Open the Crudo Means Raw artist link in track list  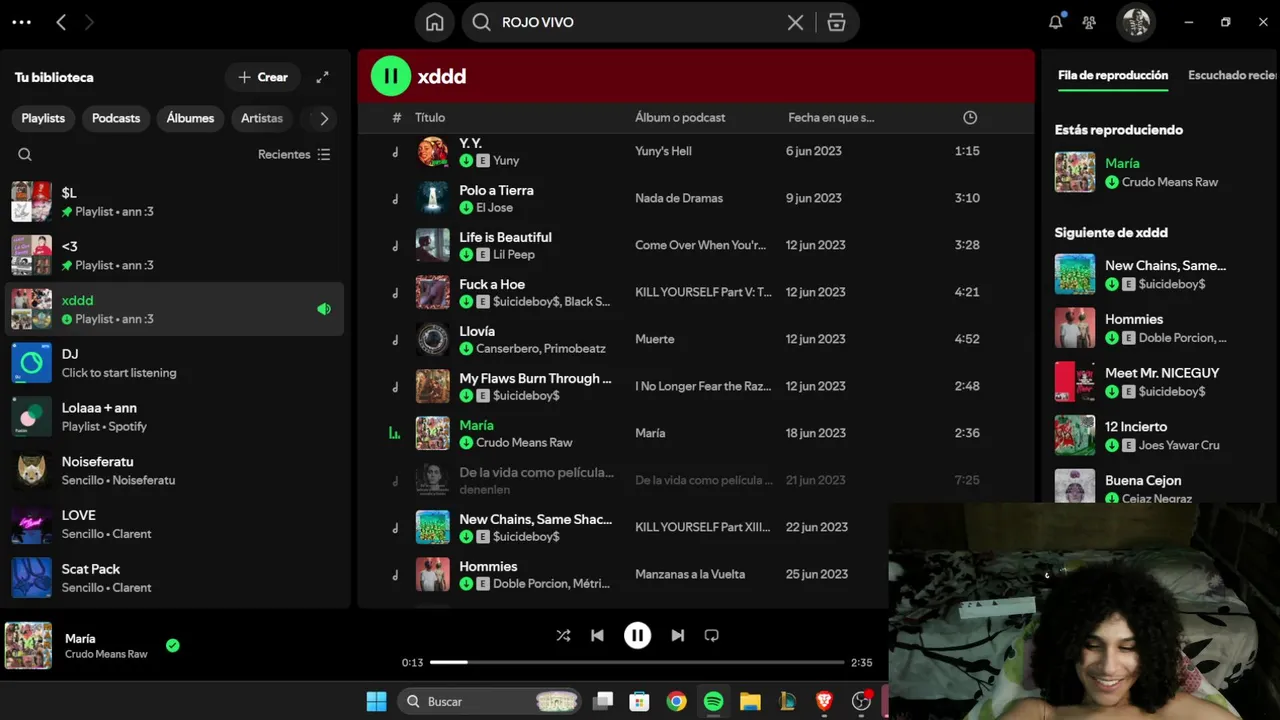524,443
